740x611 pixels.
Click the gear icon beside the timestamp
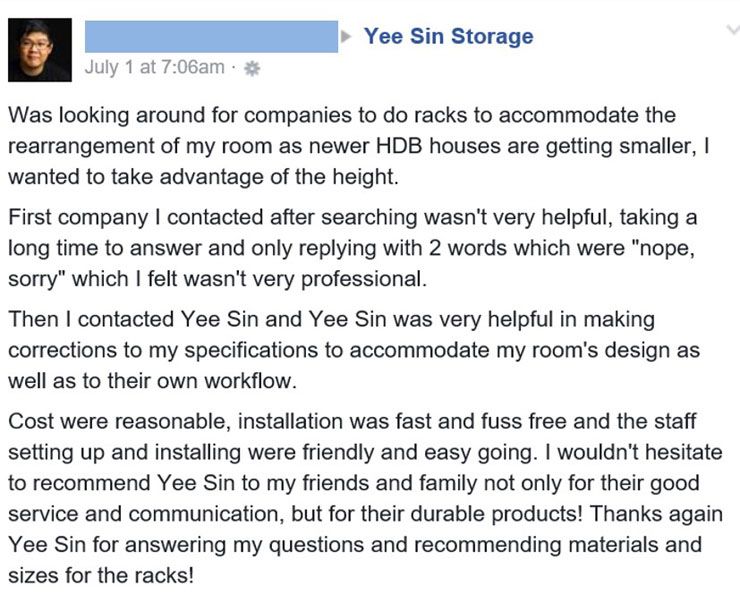pyautogui.click(x=252, y=68)
